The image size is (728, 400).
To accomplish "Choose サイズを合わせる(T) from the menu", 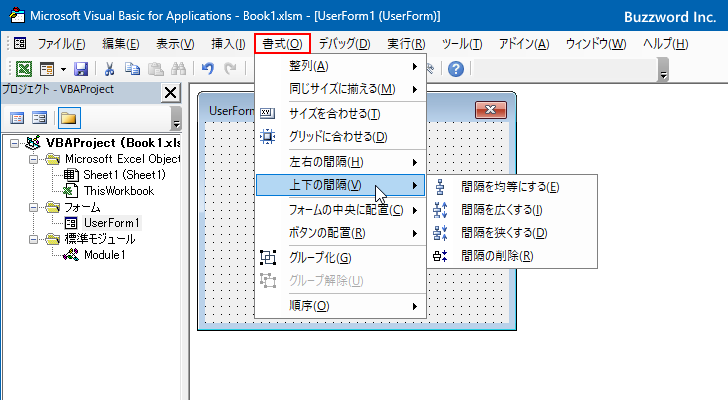I will (340, 114).
